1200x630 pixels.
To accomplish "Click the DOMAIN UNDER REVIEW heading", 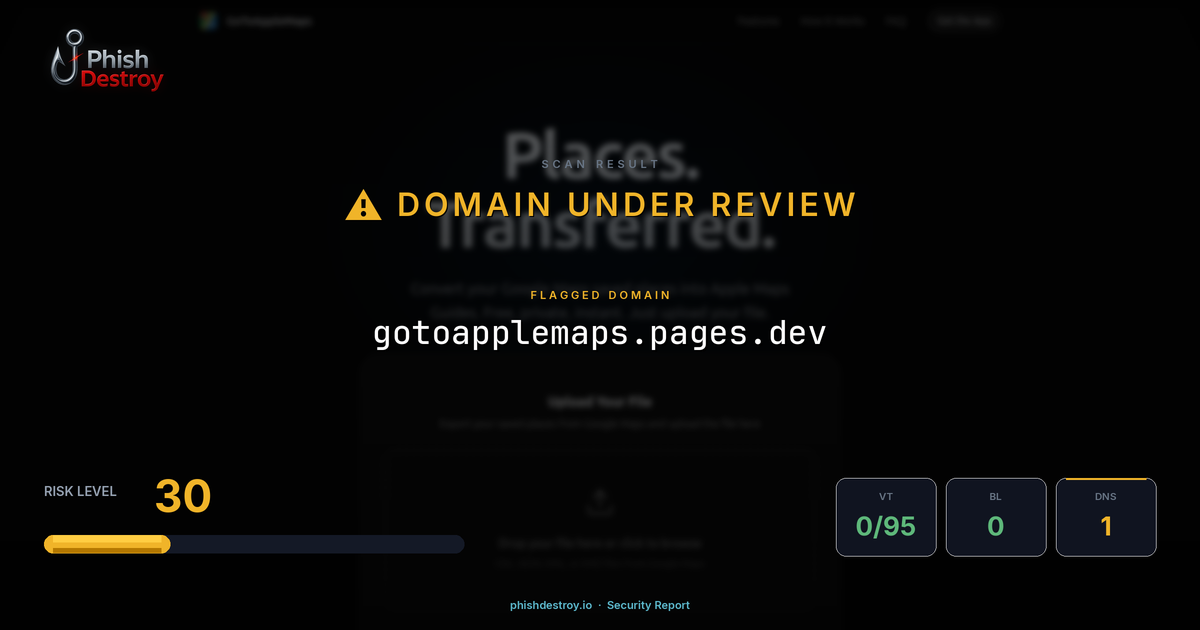I will [627, 203].
